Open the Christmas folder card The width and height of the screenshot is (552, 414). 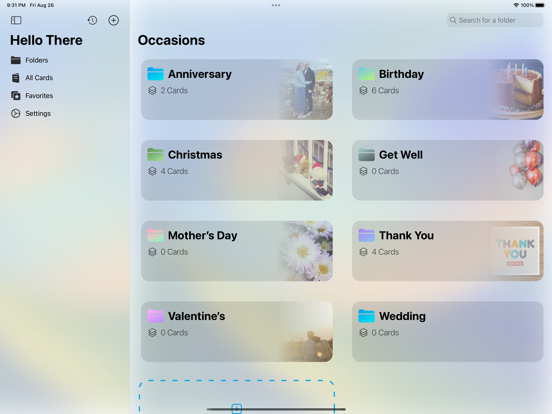(x=237, y=170)
